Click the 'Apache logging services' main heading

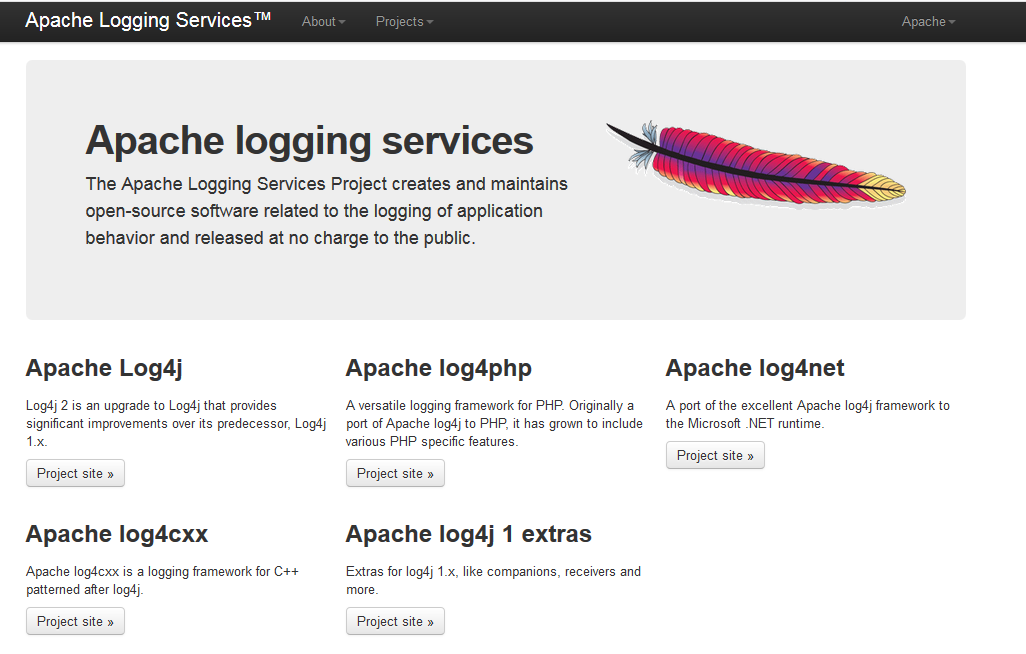pyautogui.click(x=310, y=141)
